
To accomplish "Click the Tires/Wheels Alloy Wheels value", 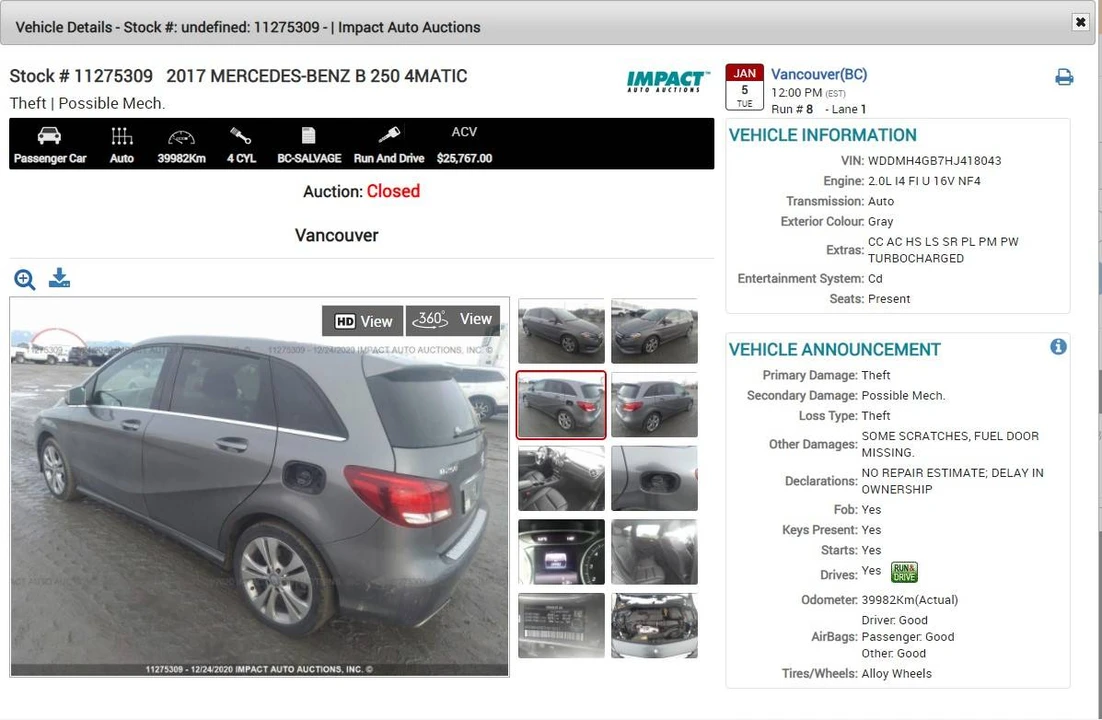I will tap(896, 674).
